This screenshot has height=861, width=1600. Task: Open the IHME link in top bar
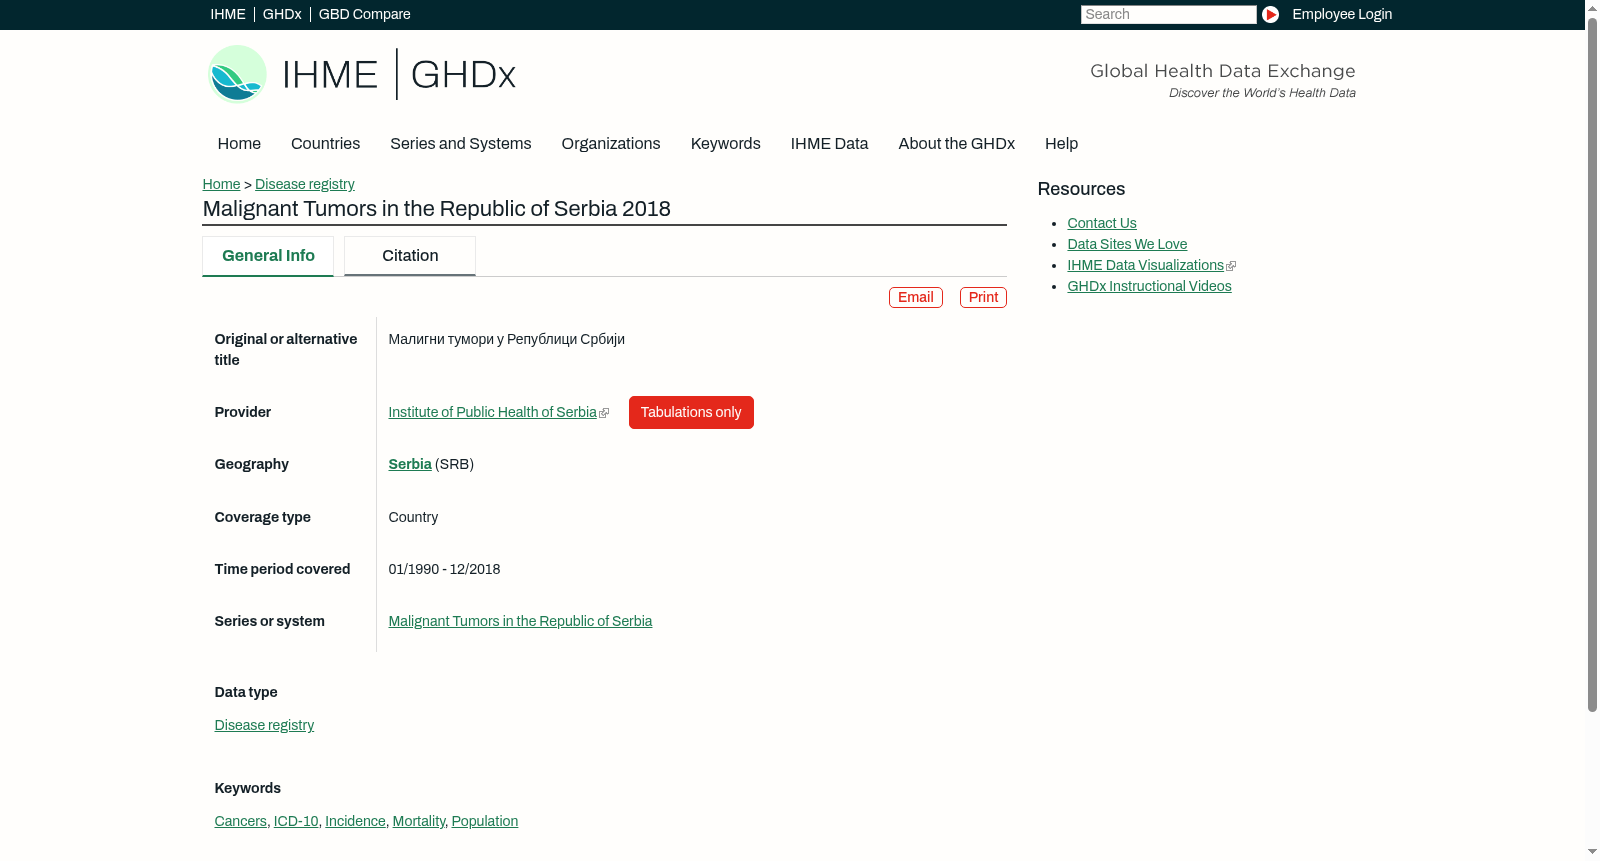228,14
